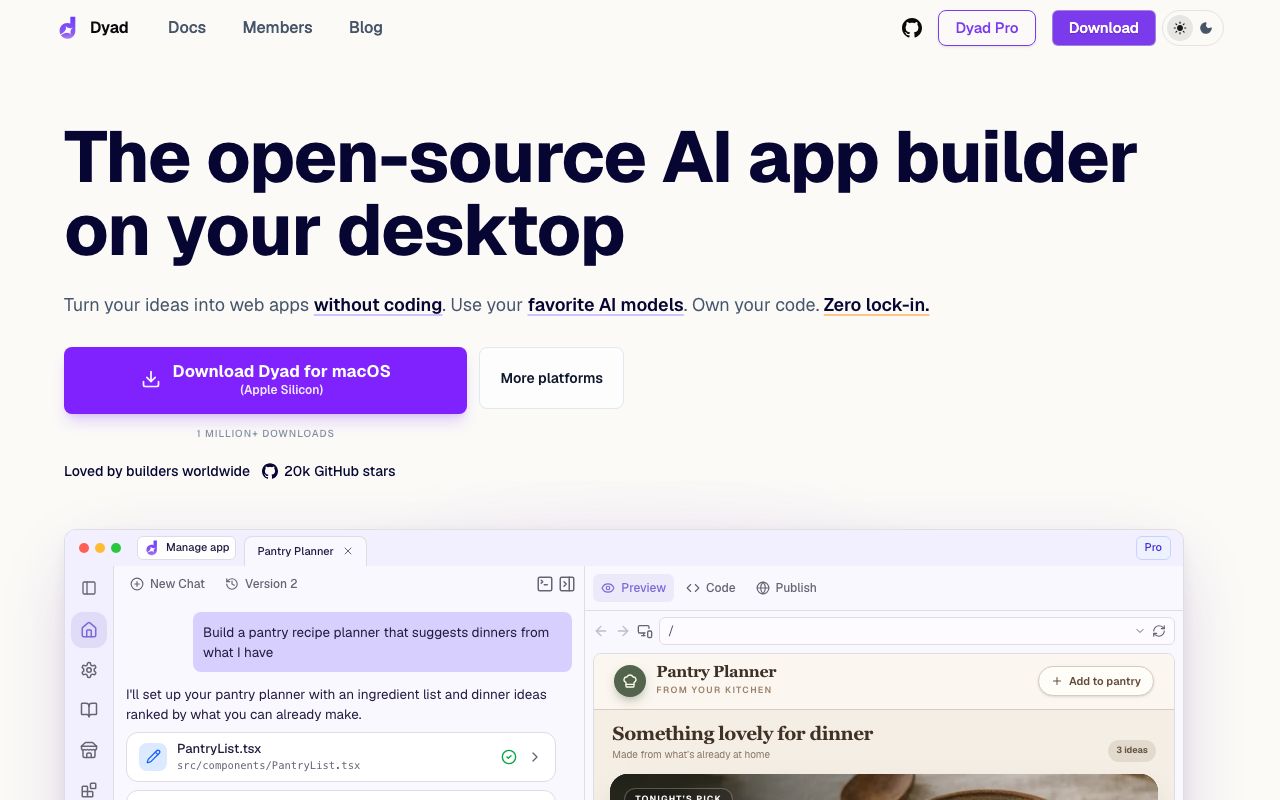Click the '3 ideas' badge
This screenshot has width=1280, height=800.
pos(1132,750)
